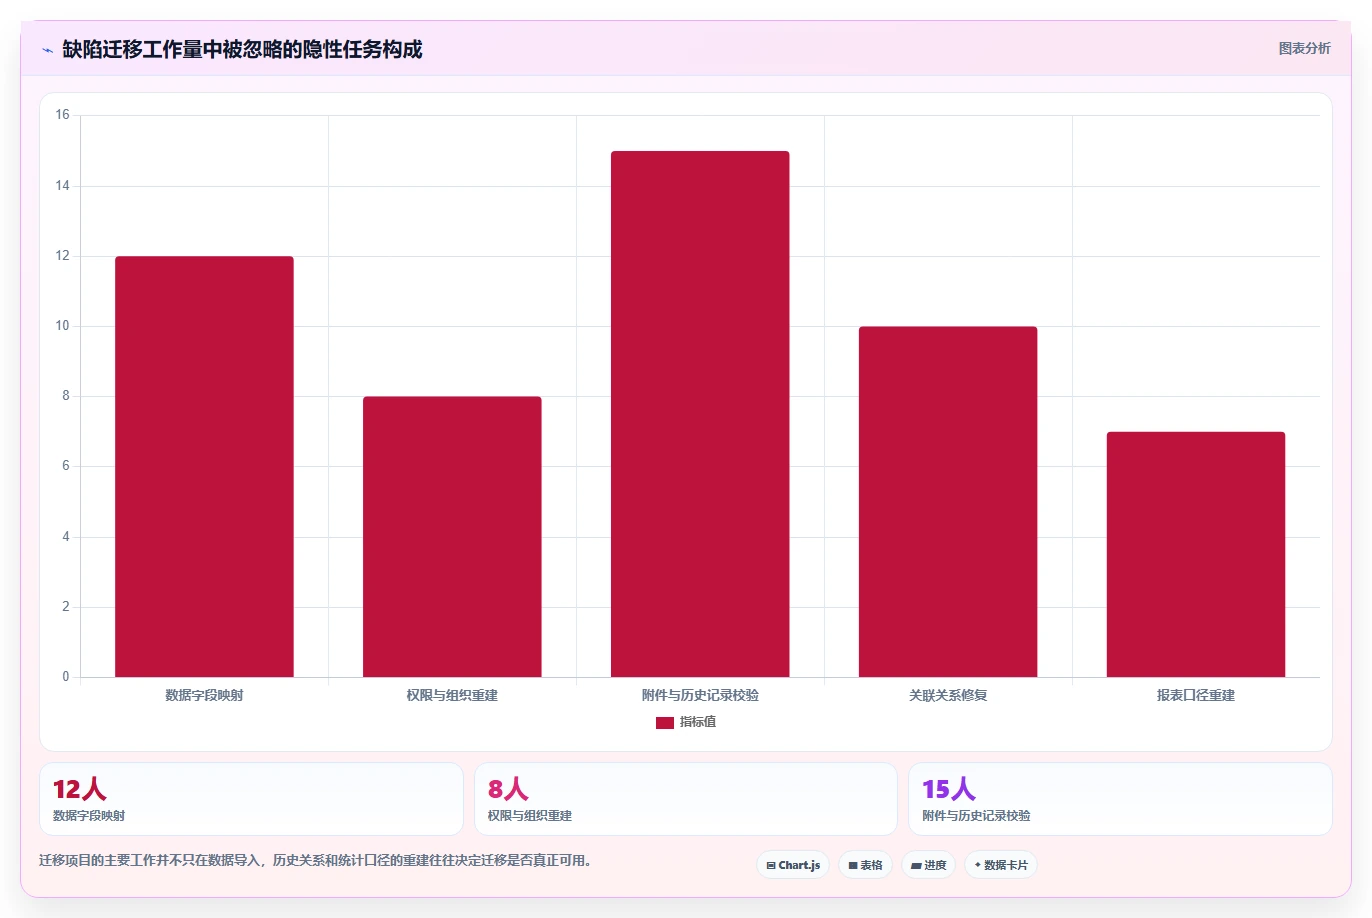The height and width of the screenshot is (918, 1372).
Task: Open the 15人 附件与历史记录校验 stat card
Action: click(1120, 799)
